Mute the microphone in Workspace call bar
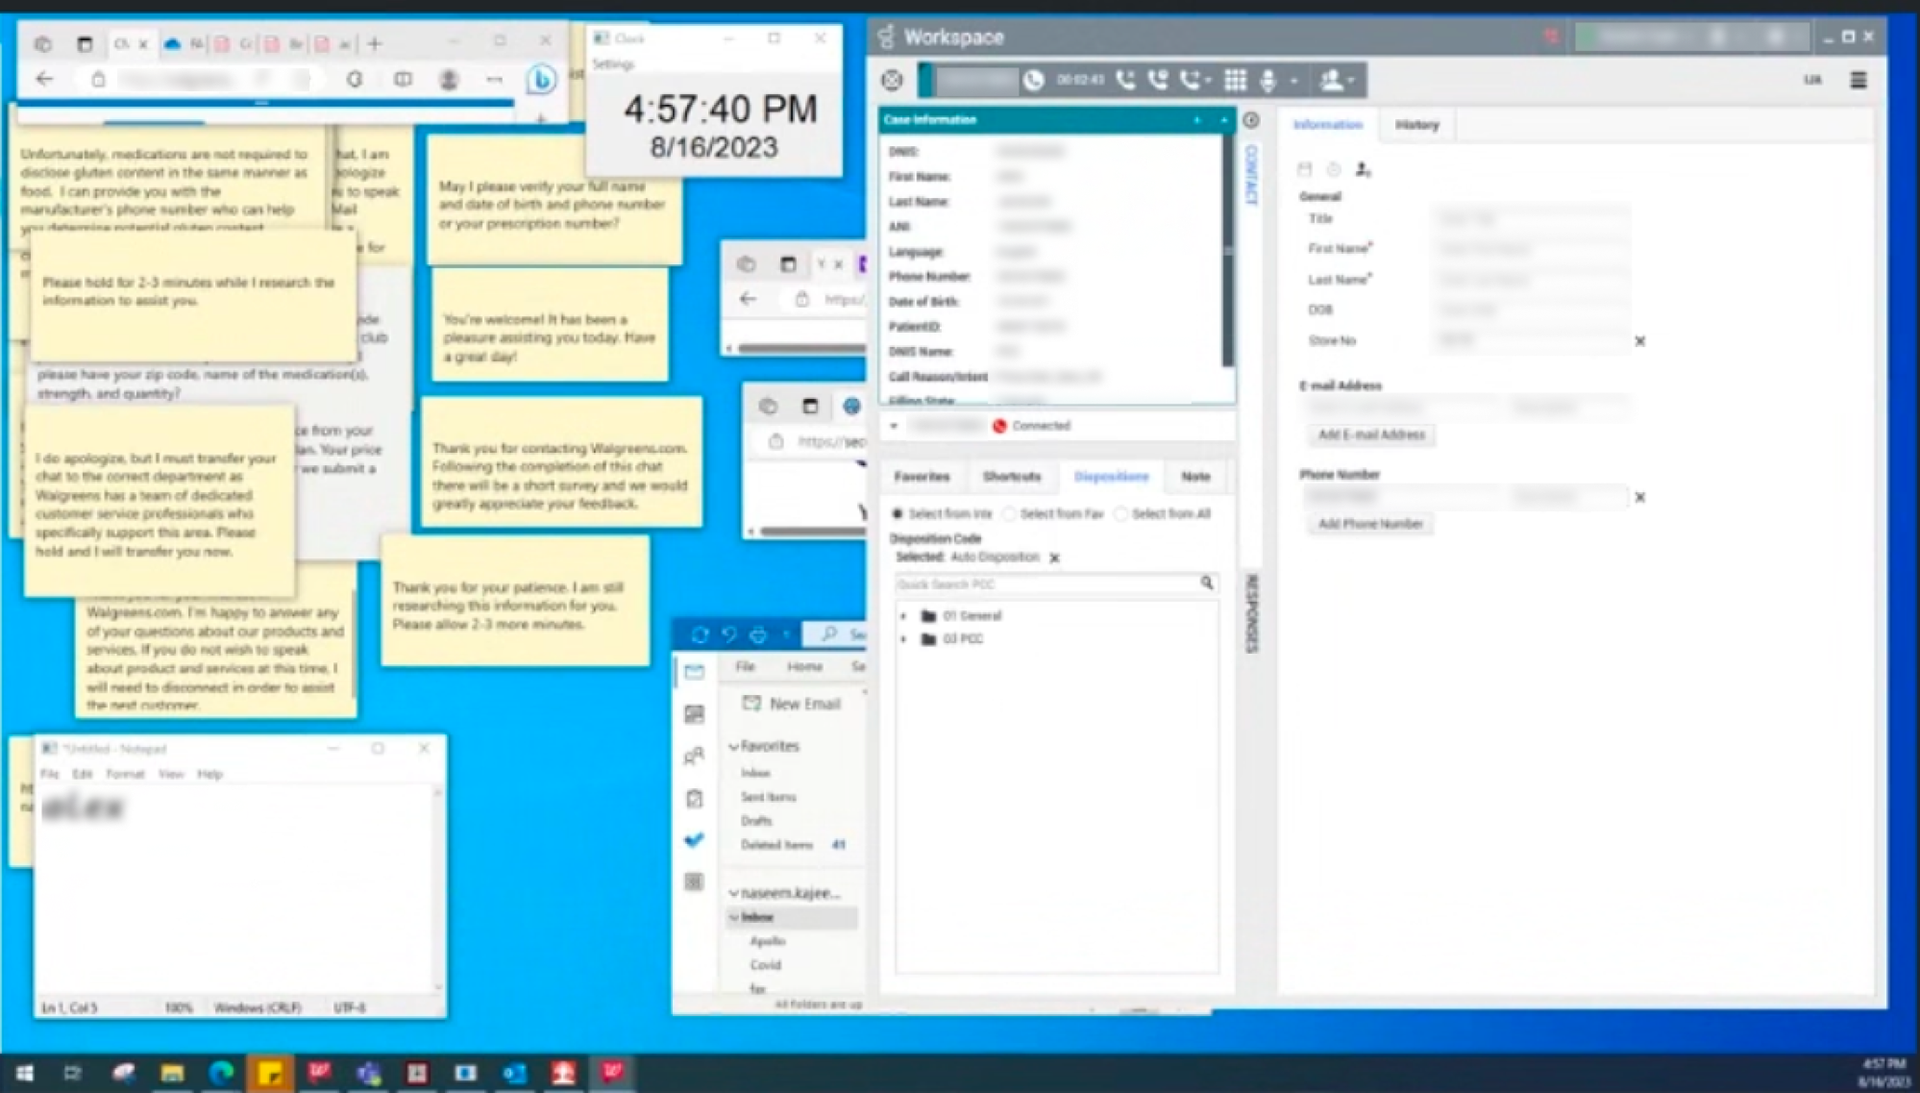Screen dimensions: 1920x1093 coord(1268,80)
